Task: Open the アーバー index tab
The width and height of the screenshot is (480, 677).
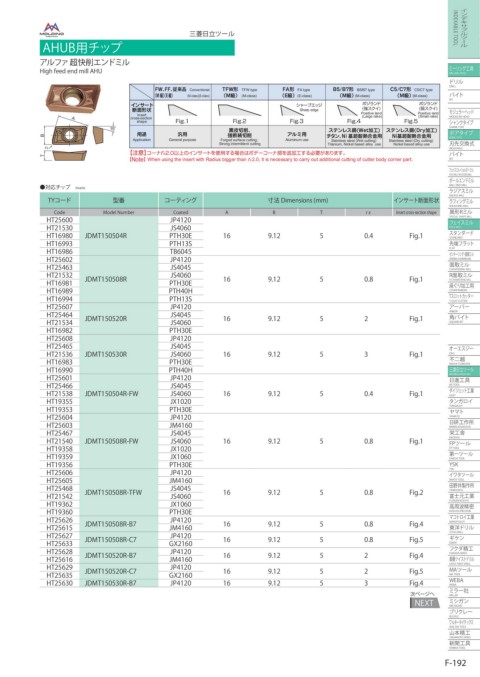Action: tap(463, 307)
